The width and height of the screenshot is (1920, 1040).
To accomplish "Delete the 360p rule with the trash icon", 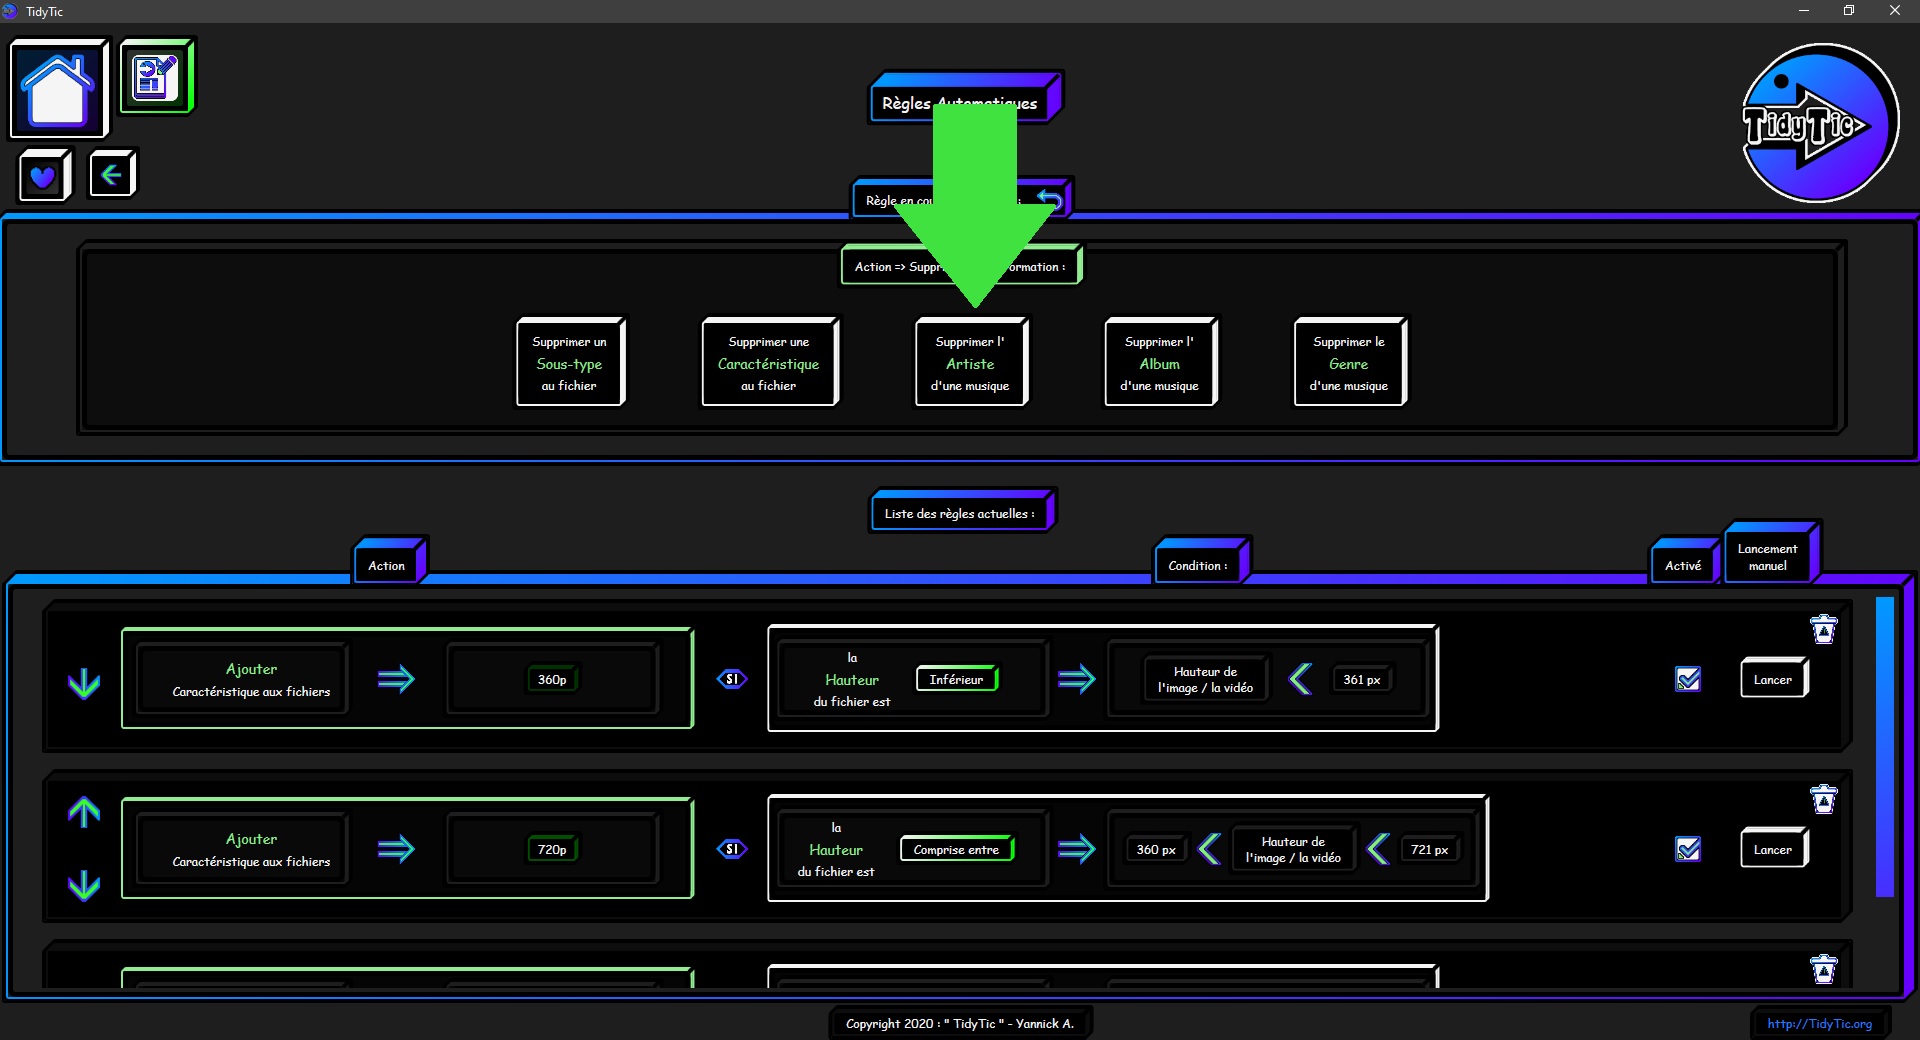I will (x=1824, y=629).
